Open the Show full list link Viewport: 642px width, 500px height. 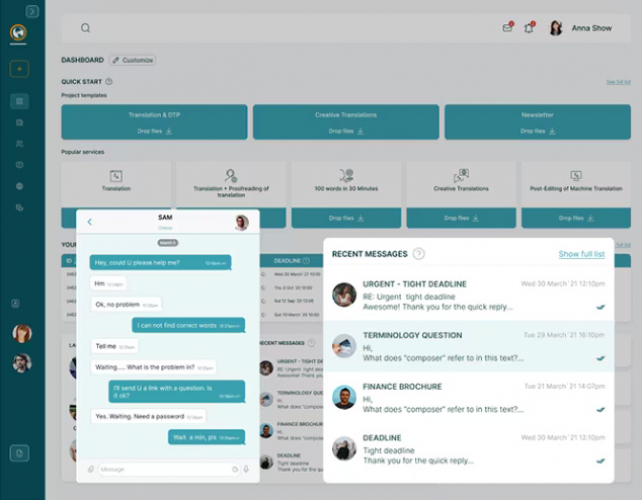581,254
